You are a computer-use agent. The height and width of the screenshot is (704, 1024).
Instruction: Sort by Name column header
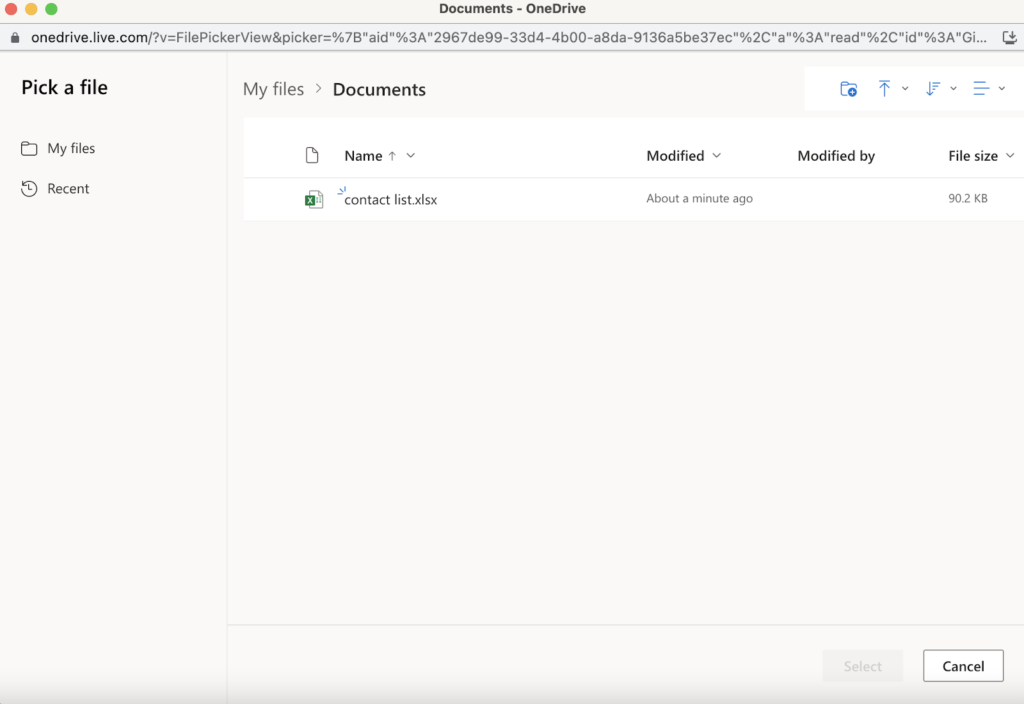tap(363, 155)
